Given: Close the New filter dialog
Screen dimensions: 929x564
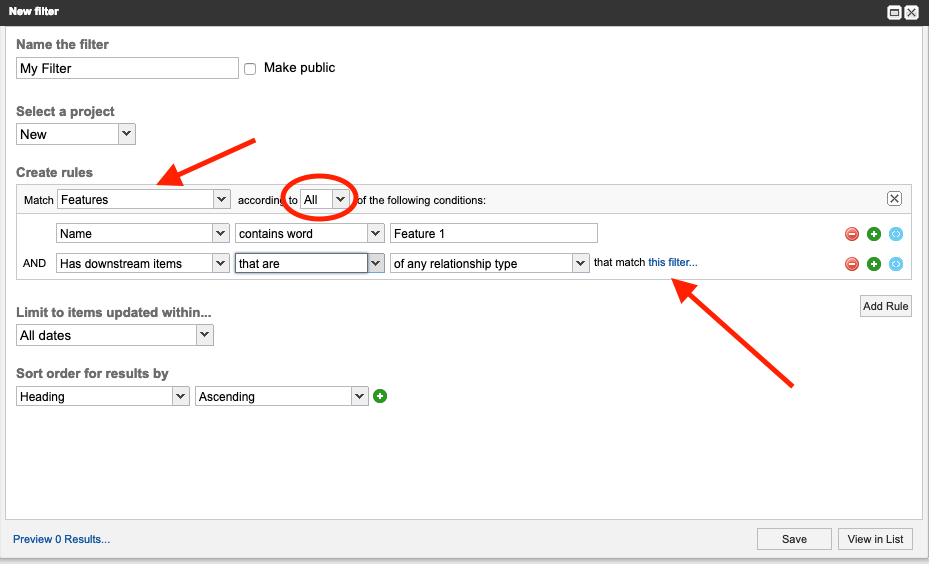Looking at the screenshot, I should [x=911, y=12].
